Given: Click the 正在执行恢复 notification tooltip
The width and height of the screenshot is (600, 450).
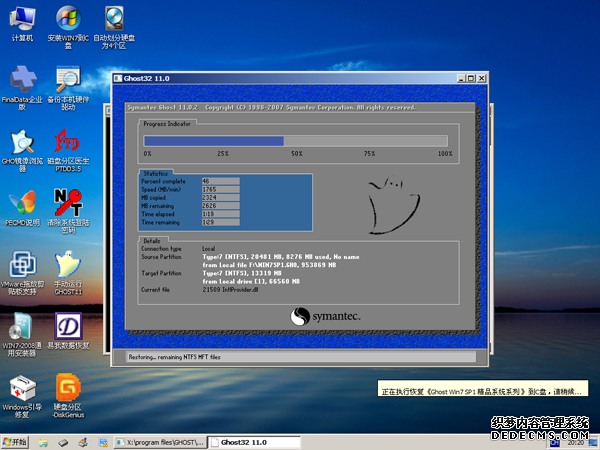Looking at the screenshot, I should (483, 388).
